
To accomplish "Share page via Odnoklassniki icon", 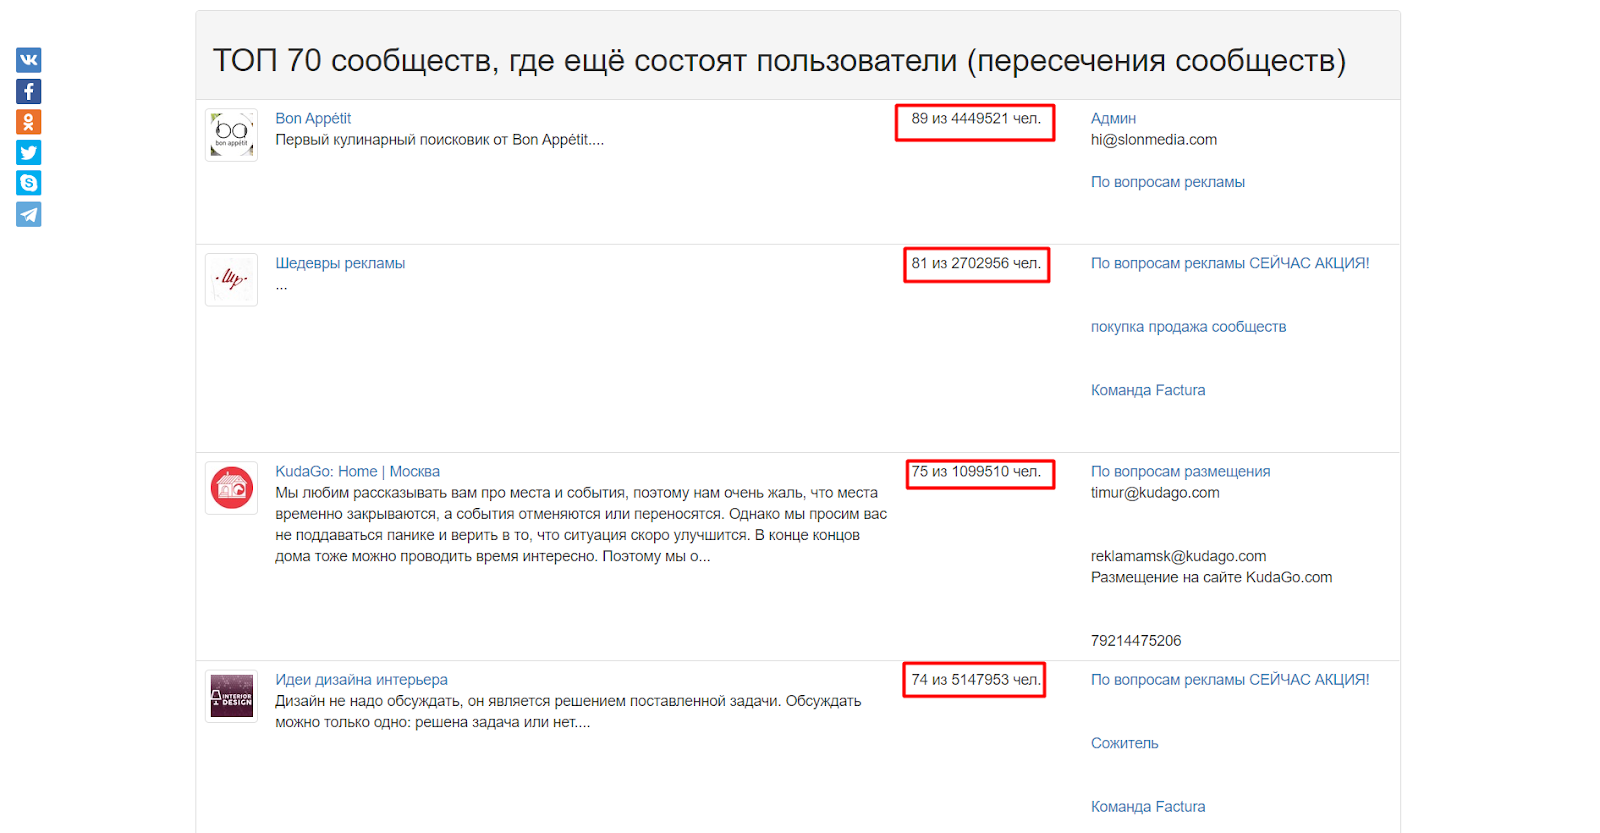I will pos(28,122).
